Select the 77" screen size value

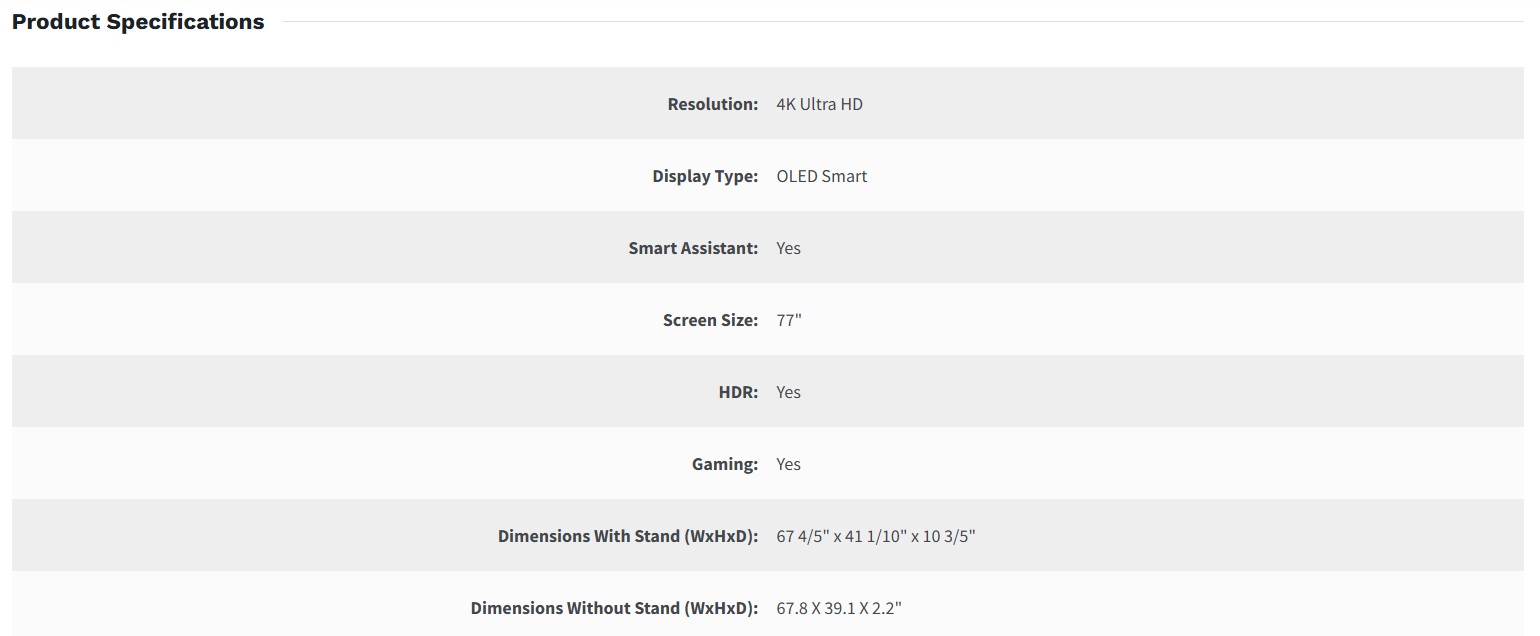[788, 320]
